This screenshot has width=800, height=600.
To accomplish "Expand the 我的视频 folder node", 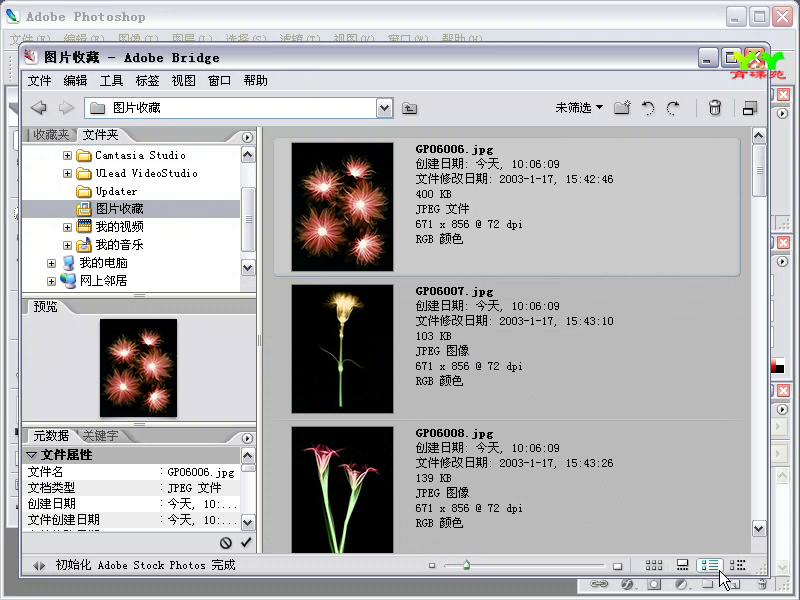I will click(x=67, y=227).
